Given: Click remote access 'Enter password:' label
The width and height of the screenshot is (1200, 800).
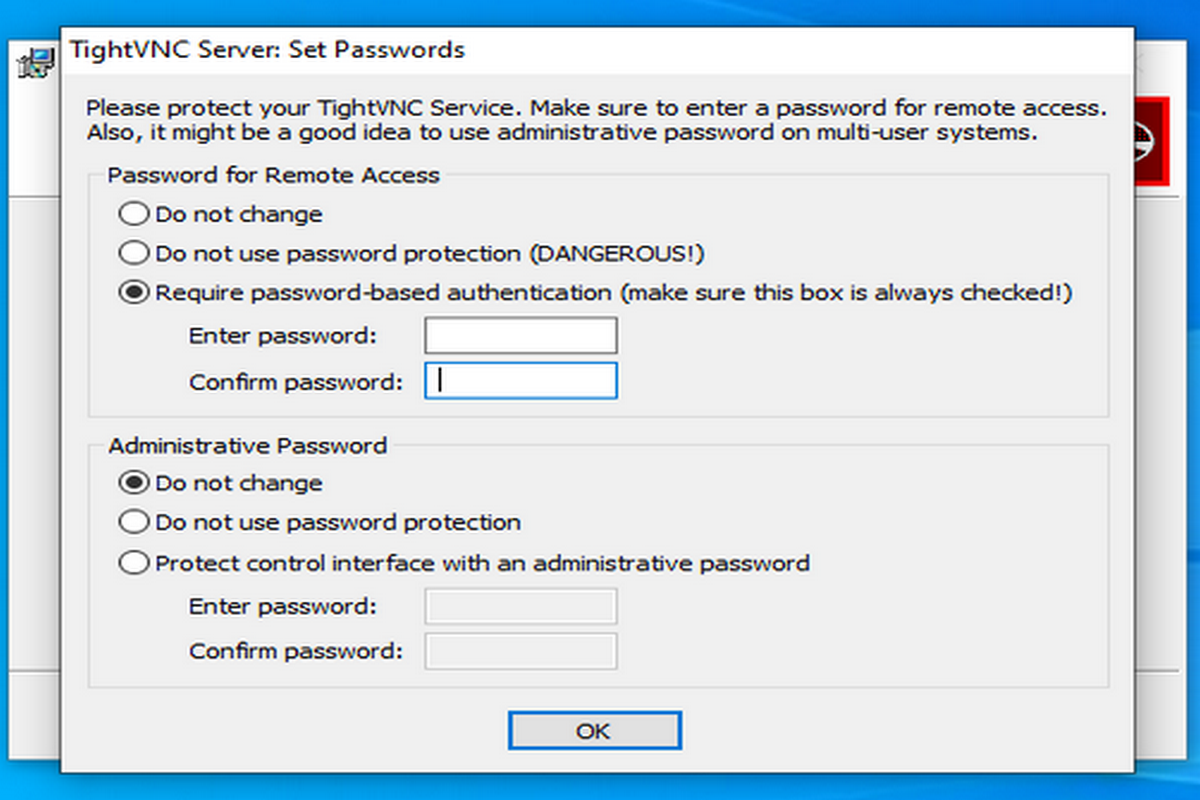Looking at the screenshot, I should click(x=282, y=336).
